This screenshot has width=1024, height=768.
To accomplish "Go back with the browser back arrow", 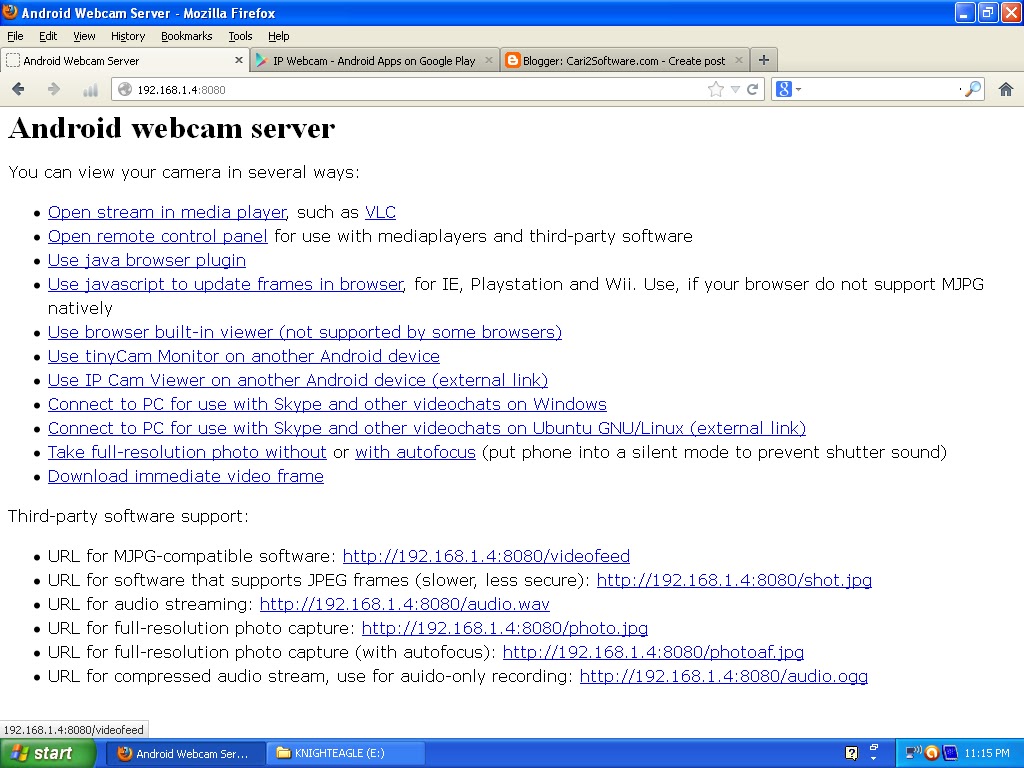I will pos(18,89).
